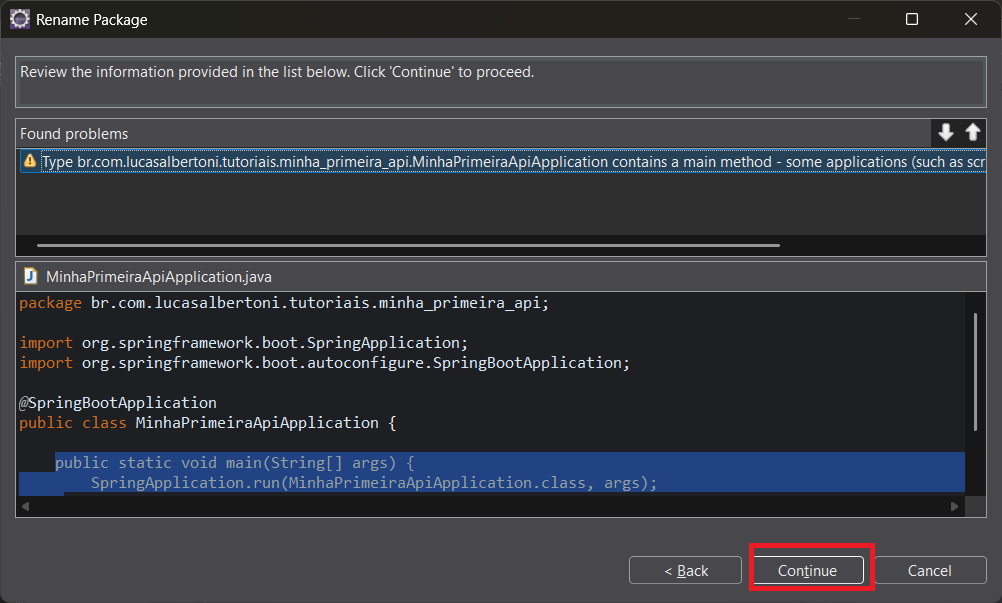The height and width of the screenshot is (603, 1002).
Task: Click the Java file icon beside MinhaPrimeiraApiApplication.java
Action: pos(30,276)
